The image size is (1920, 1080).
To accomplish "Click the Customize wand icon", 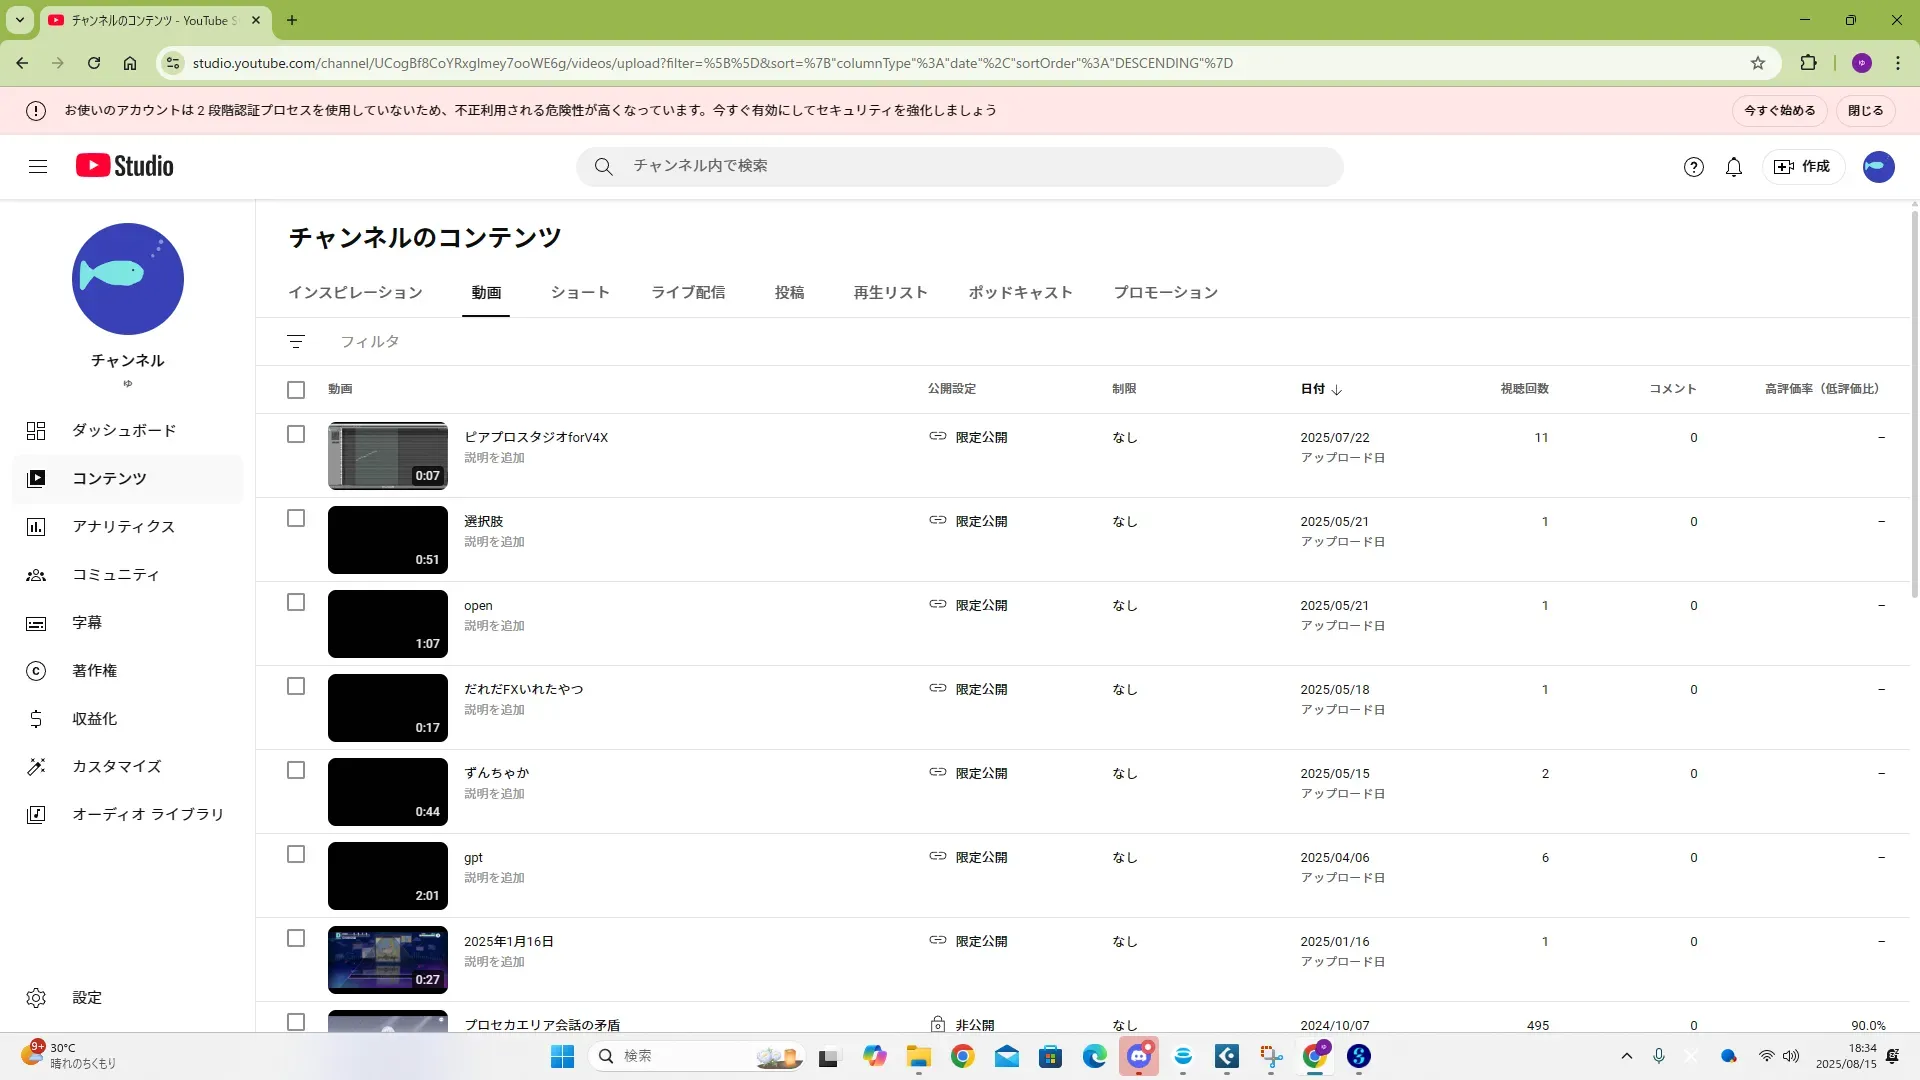I will [36, 767].
